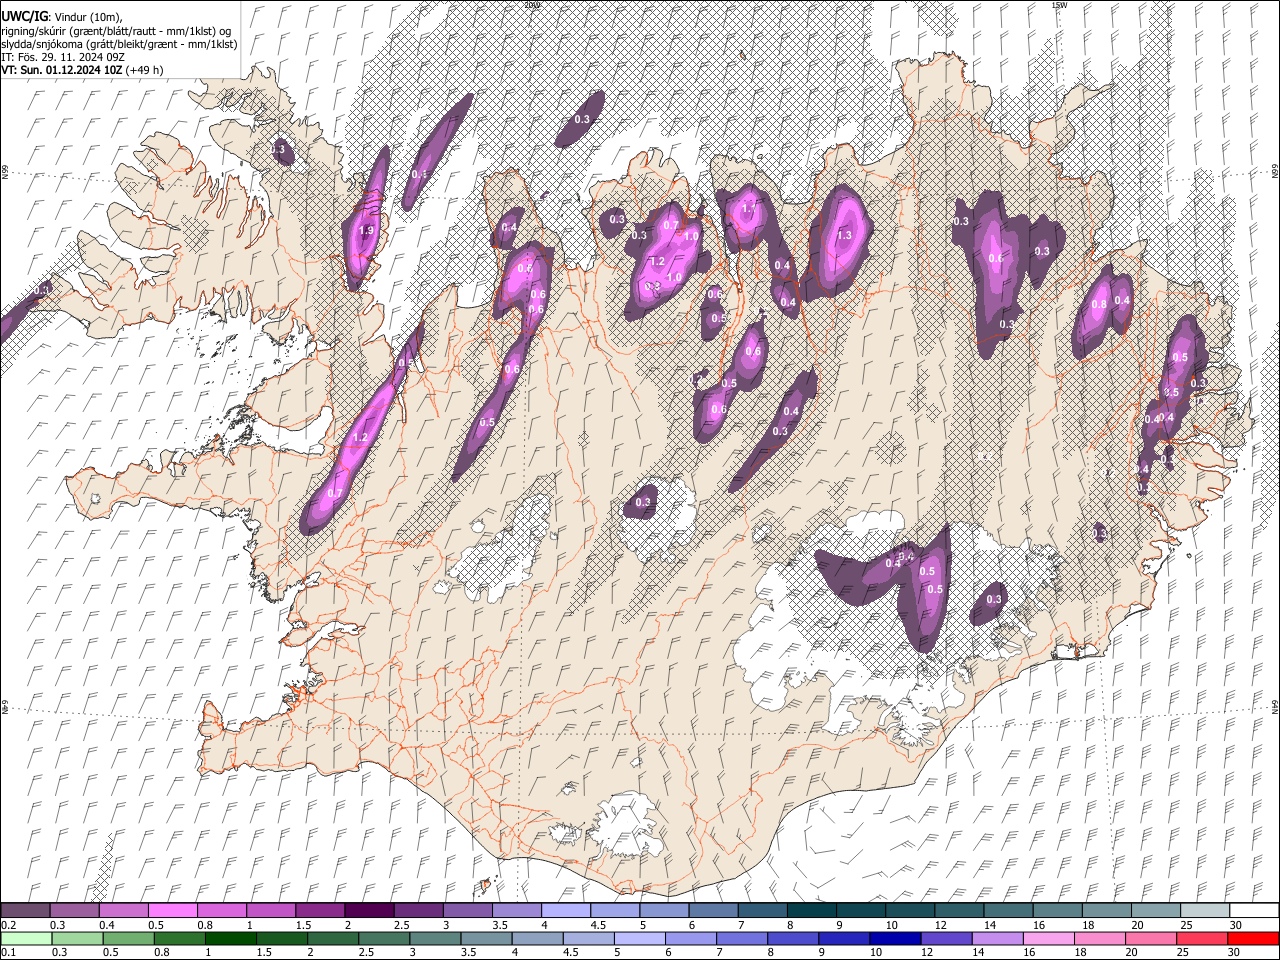The height and width of the screenshot is (960, 1280).
Task: Click the '2.5' label under lower legend row
Action: tap(367, 953)
